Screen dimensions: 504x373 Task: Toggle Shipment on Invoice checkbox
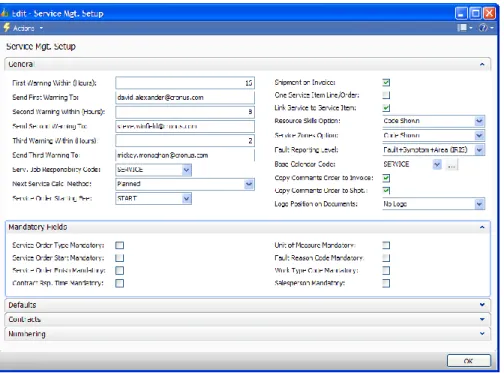386,82
